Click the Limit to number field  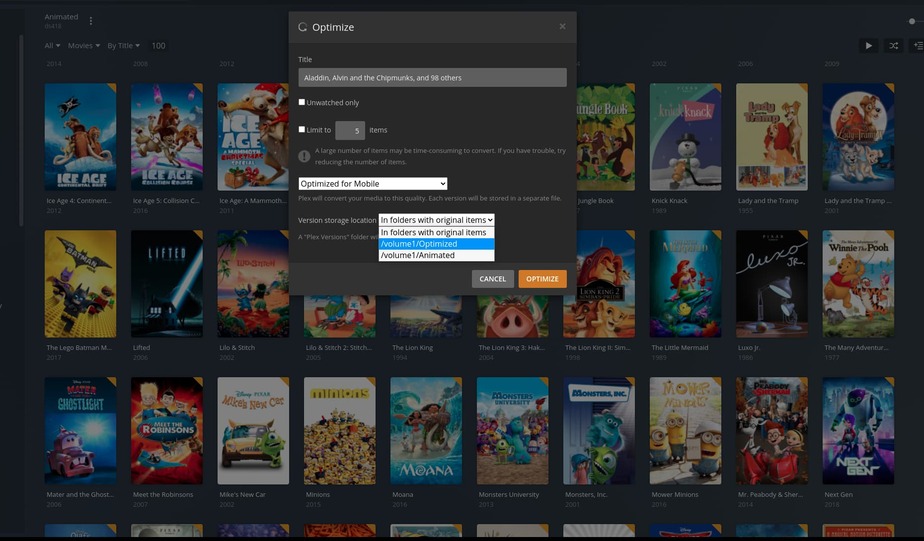[x=350, y=130]
